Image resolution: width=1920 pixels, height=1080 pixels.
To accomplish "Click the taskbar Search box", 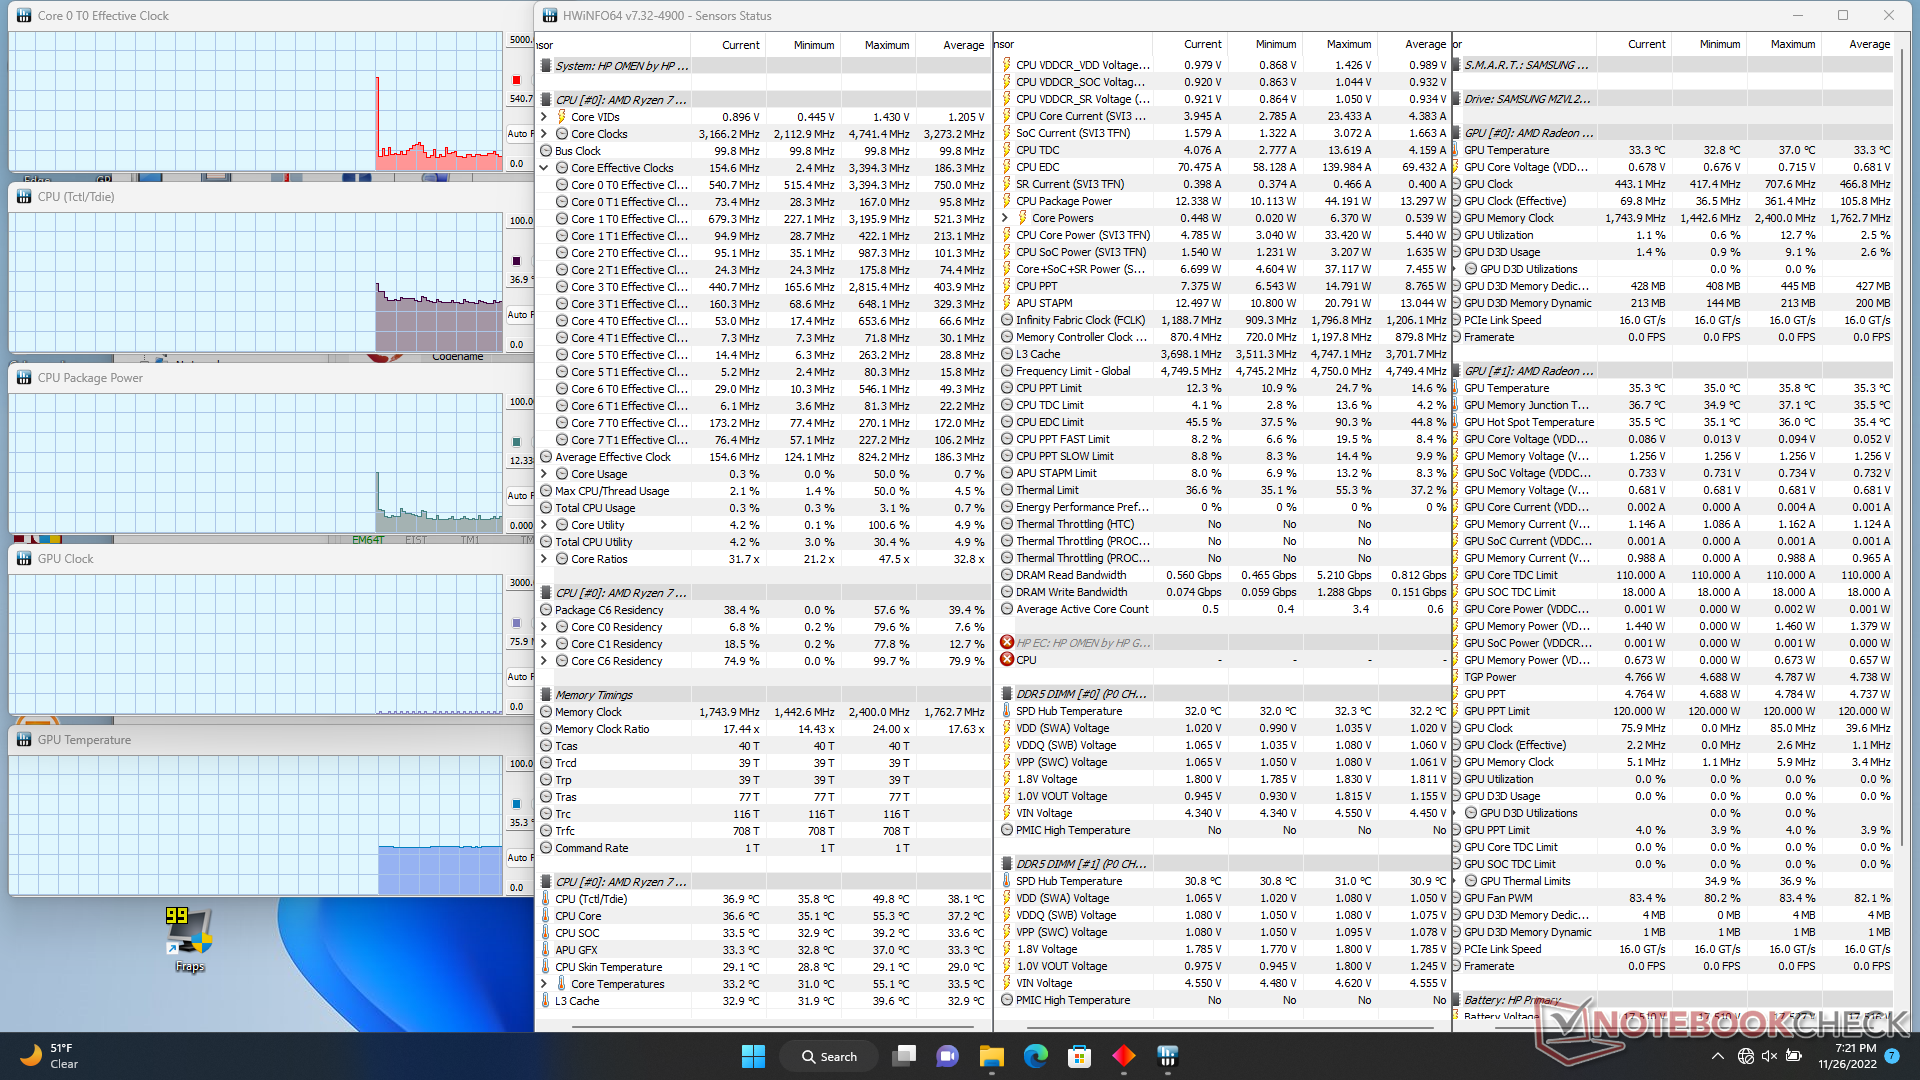I will (830, 1056).
